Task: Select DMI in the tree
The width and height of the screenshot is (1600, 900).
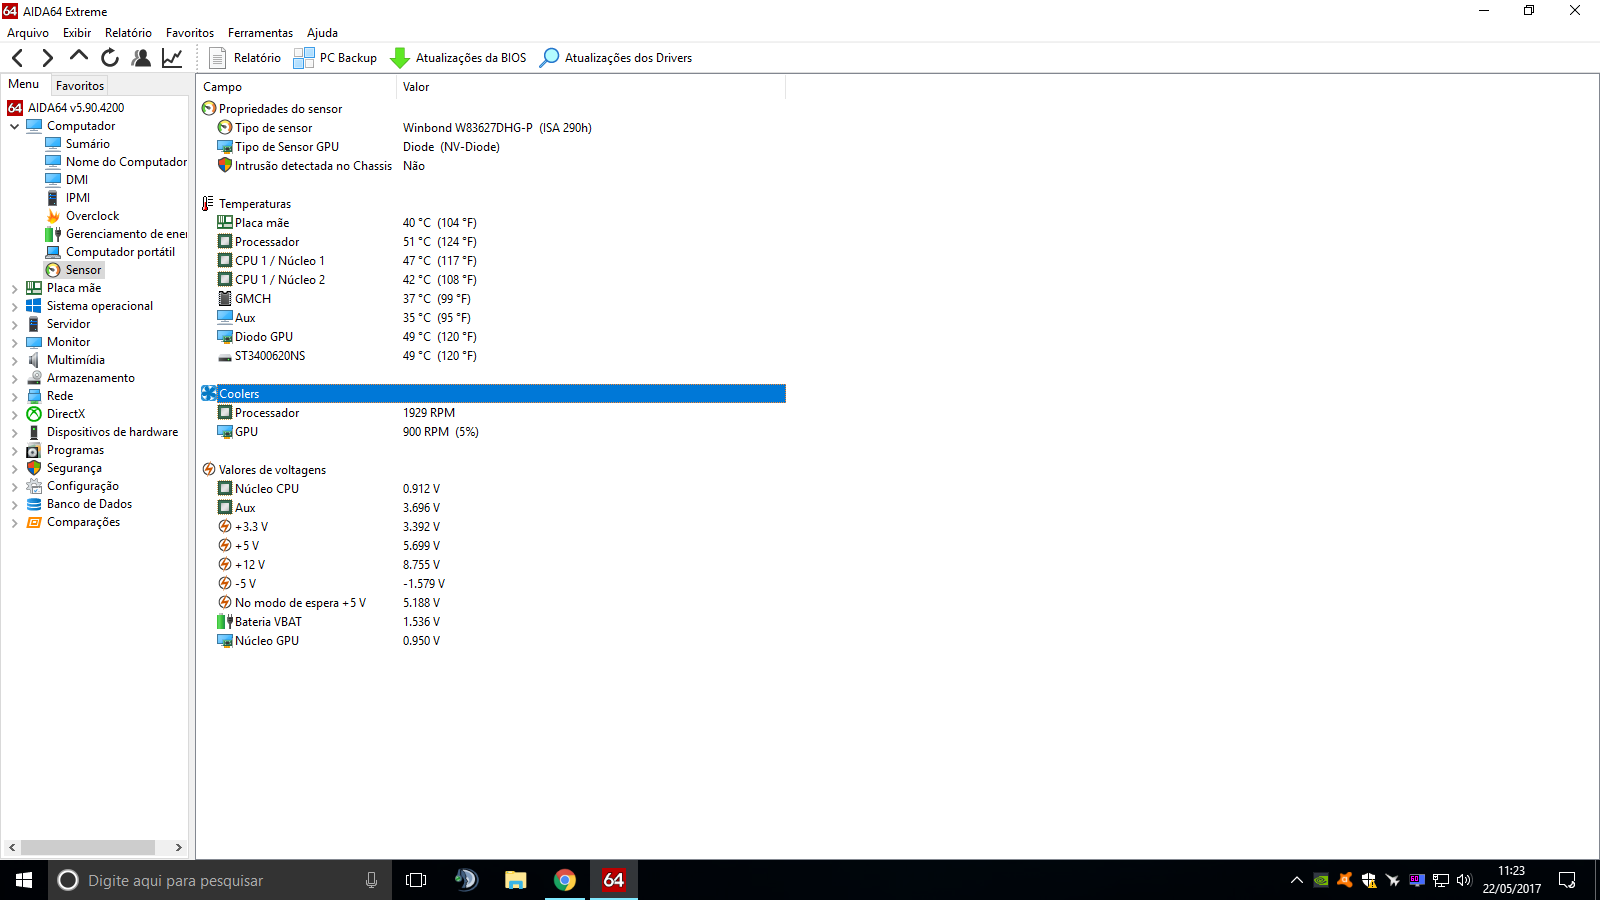Action: 67,180
